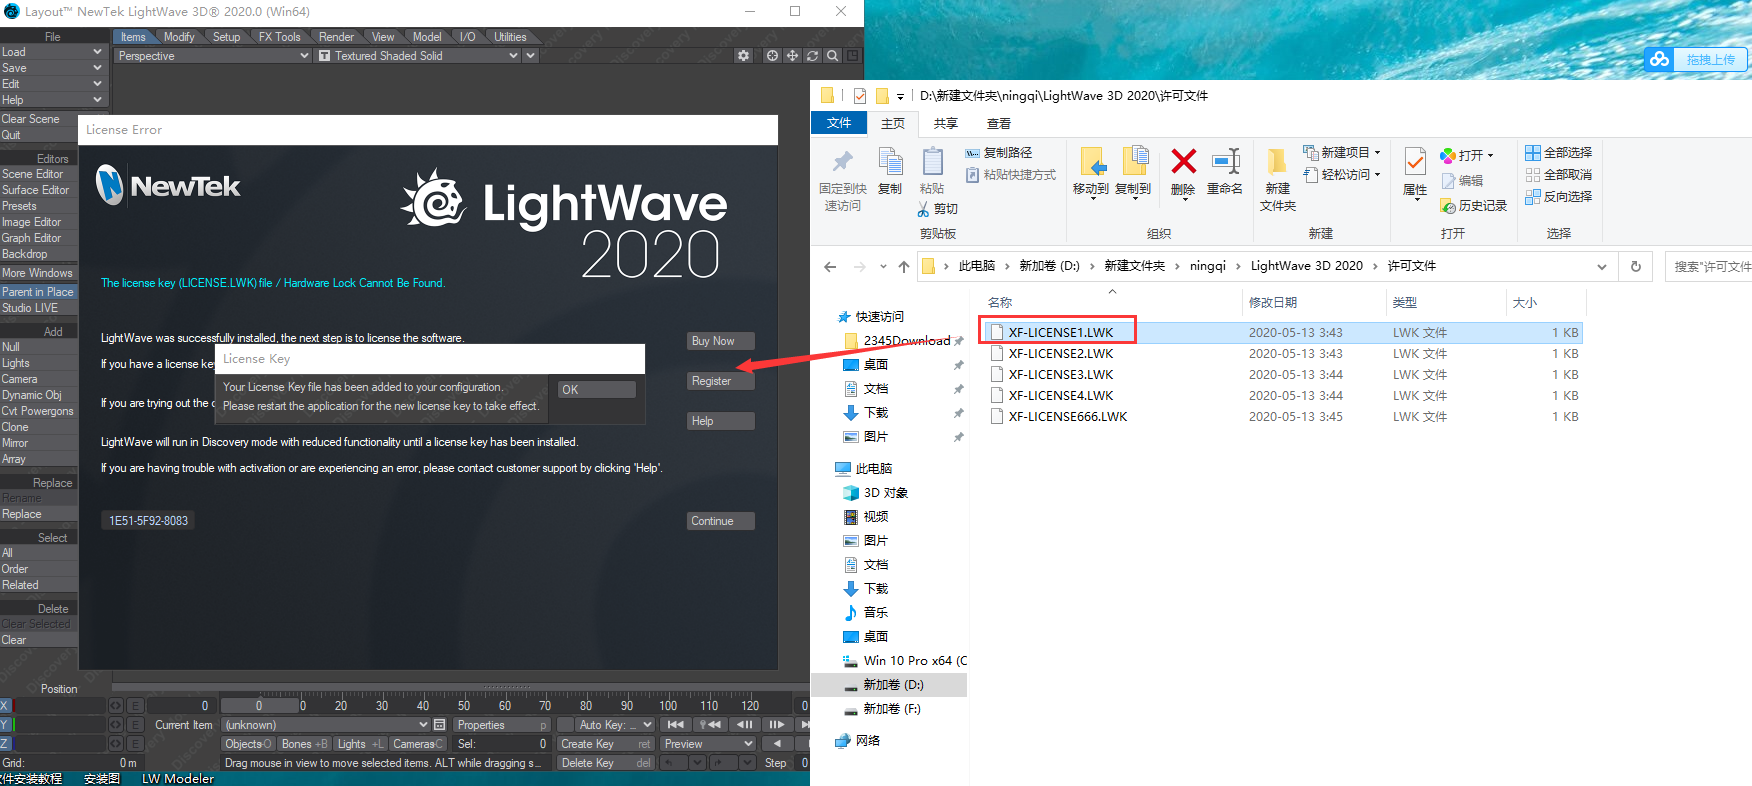Click Help button in License Error dialog
1752x786 pixels.
pyautogui.click(x=720, y=421)
